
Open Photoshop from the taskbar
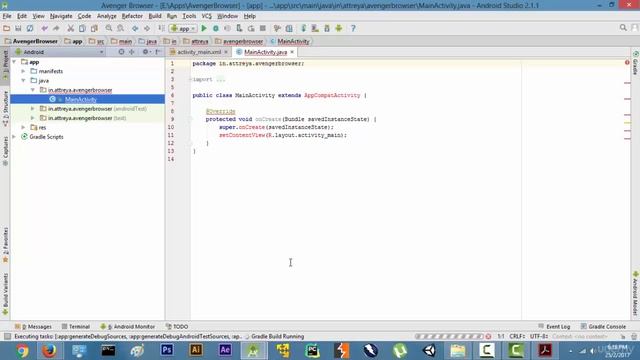(167, 350)
